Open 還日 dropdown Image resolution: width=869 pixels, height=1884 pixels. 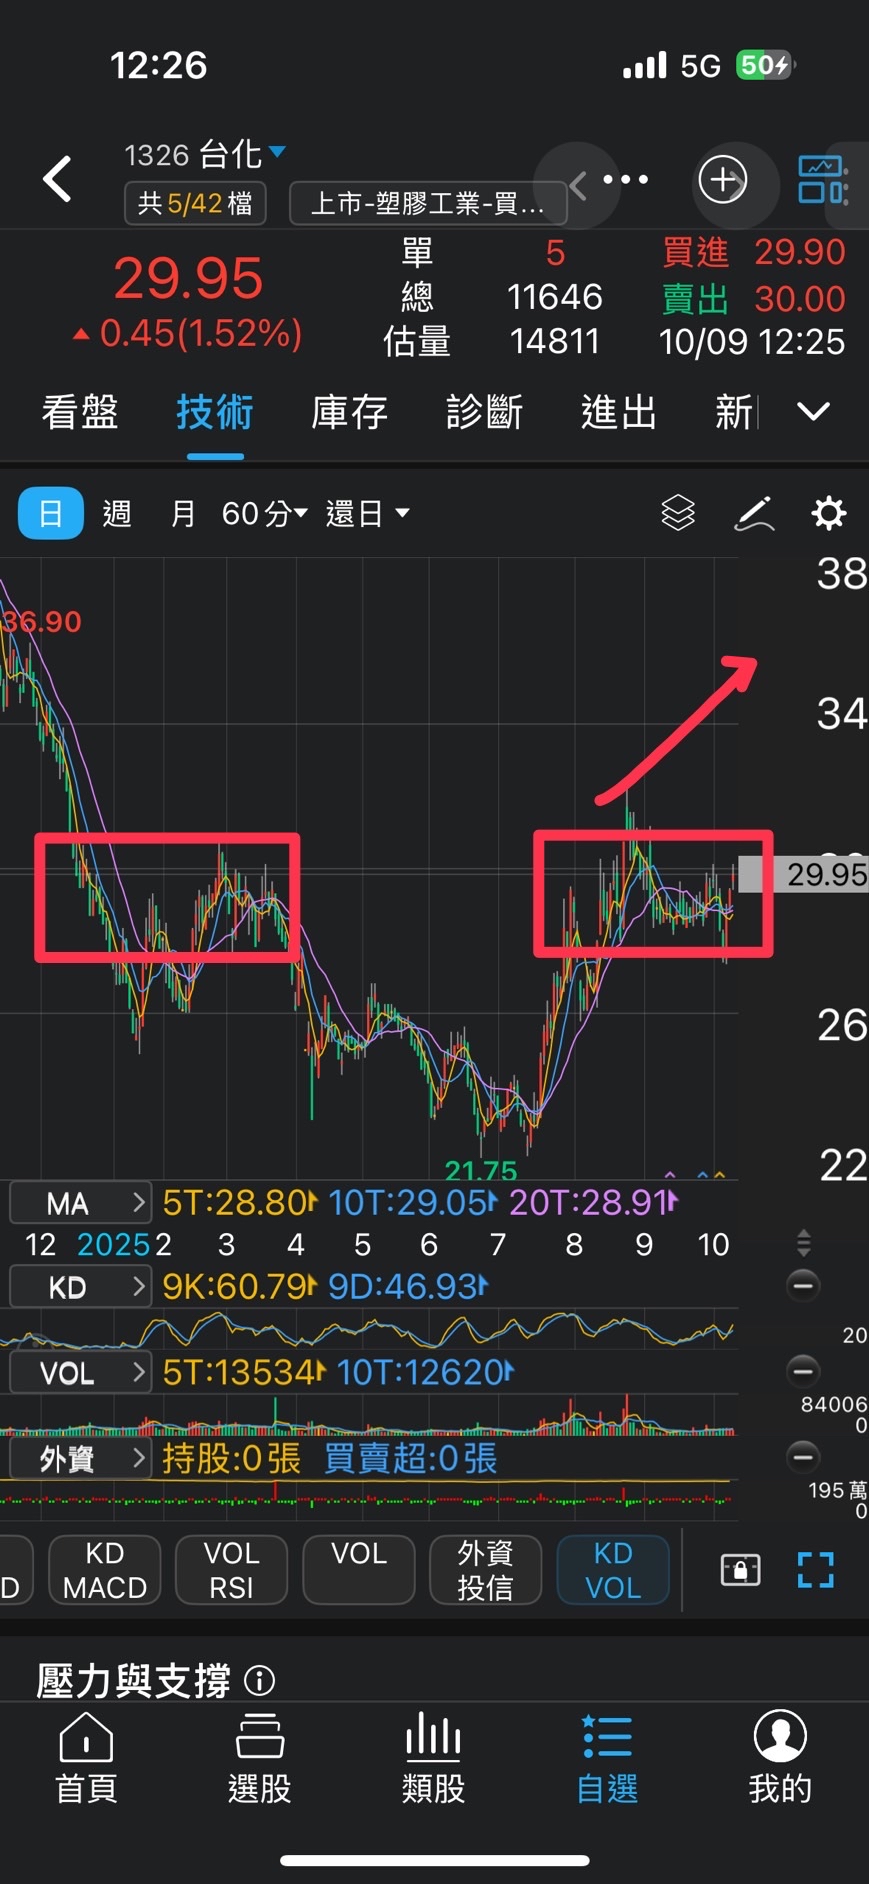click(367, 513)
